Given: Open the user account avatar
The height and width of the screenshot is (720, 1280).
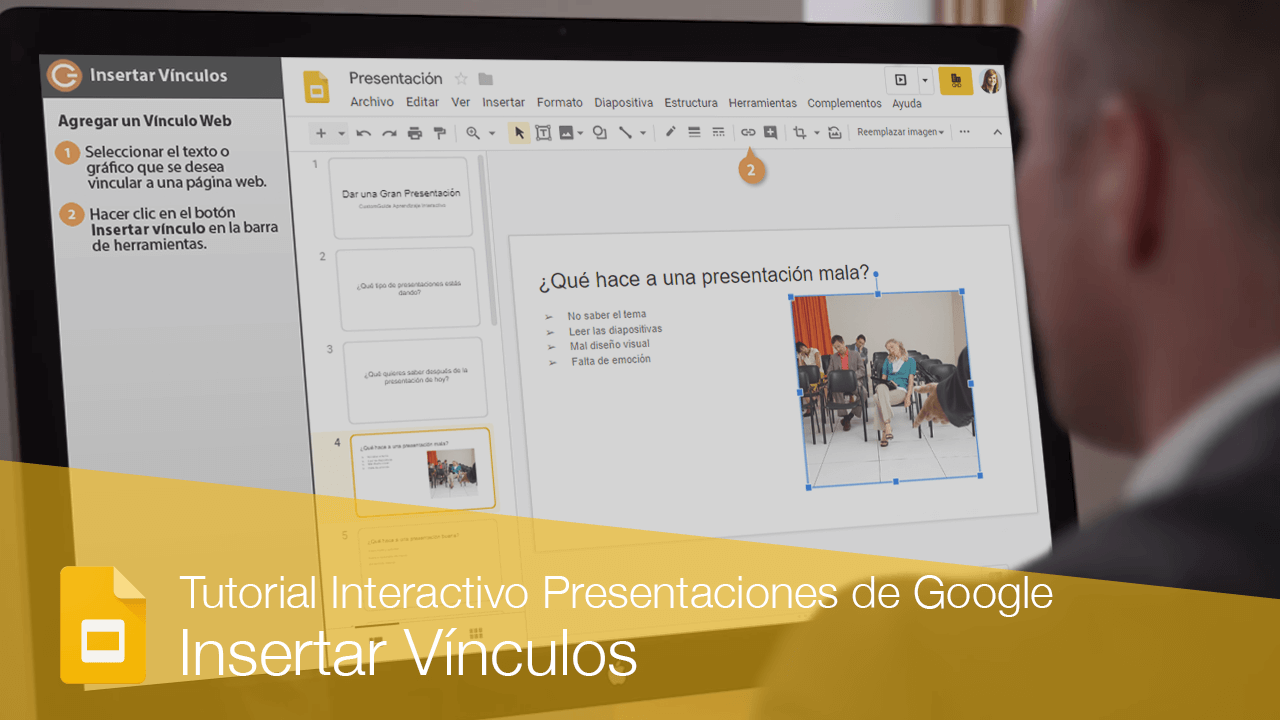Looking at the screenshot, I should [990, 81].
